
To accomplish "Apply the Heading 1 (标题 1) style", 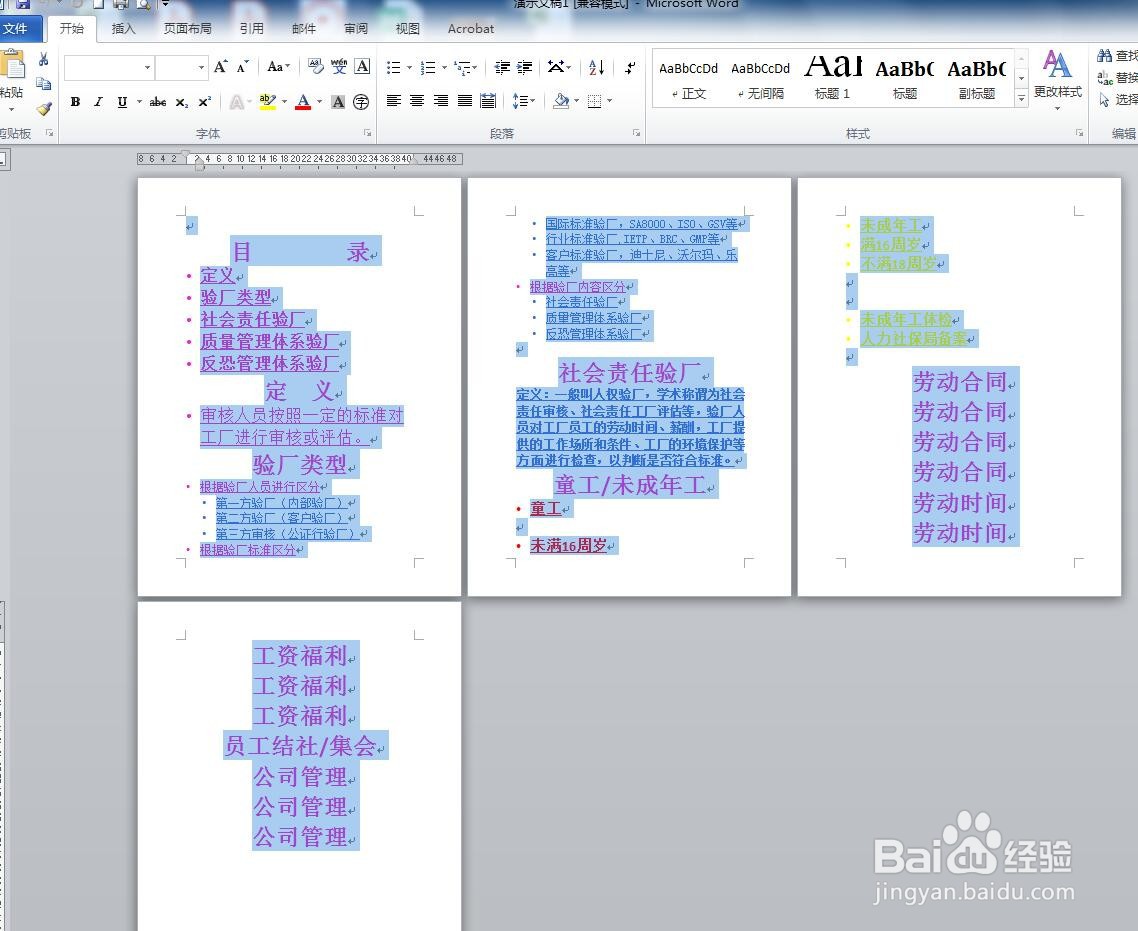I will pyautogui.click(x=832, y=78).
